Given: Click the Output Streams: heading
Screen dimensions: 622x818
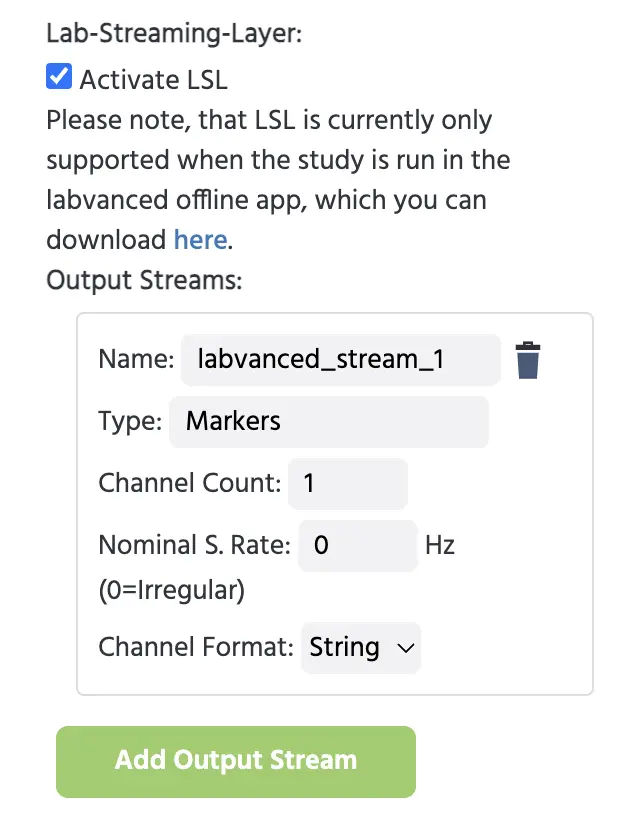Looking at the screenshot, I should coord(145,280).
